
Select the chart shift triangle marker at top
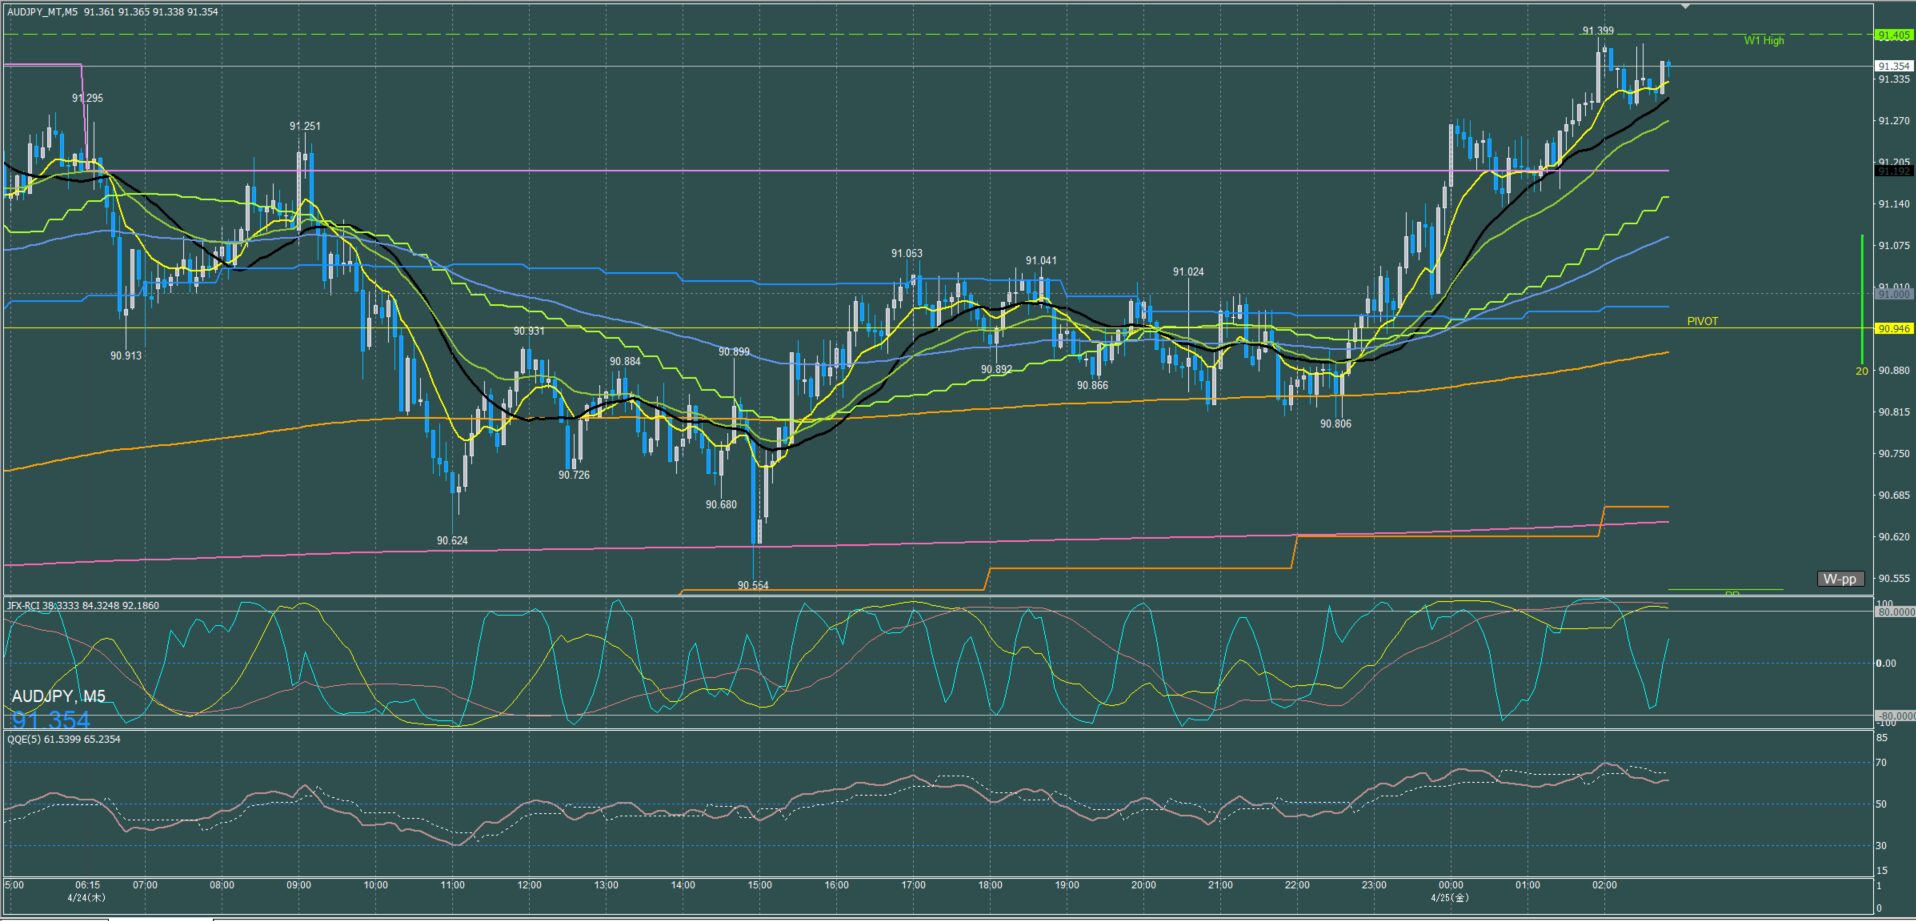tap(1685, 7)
